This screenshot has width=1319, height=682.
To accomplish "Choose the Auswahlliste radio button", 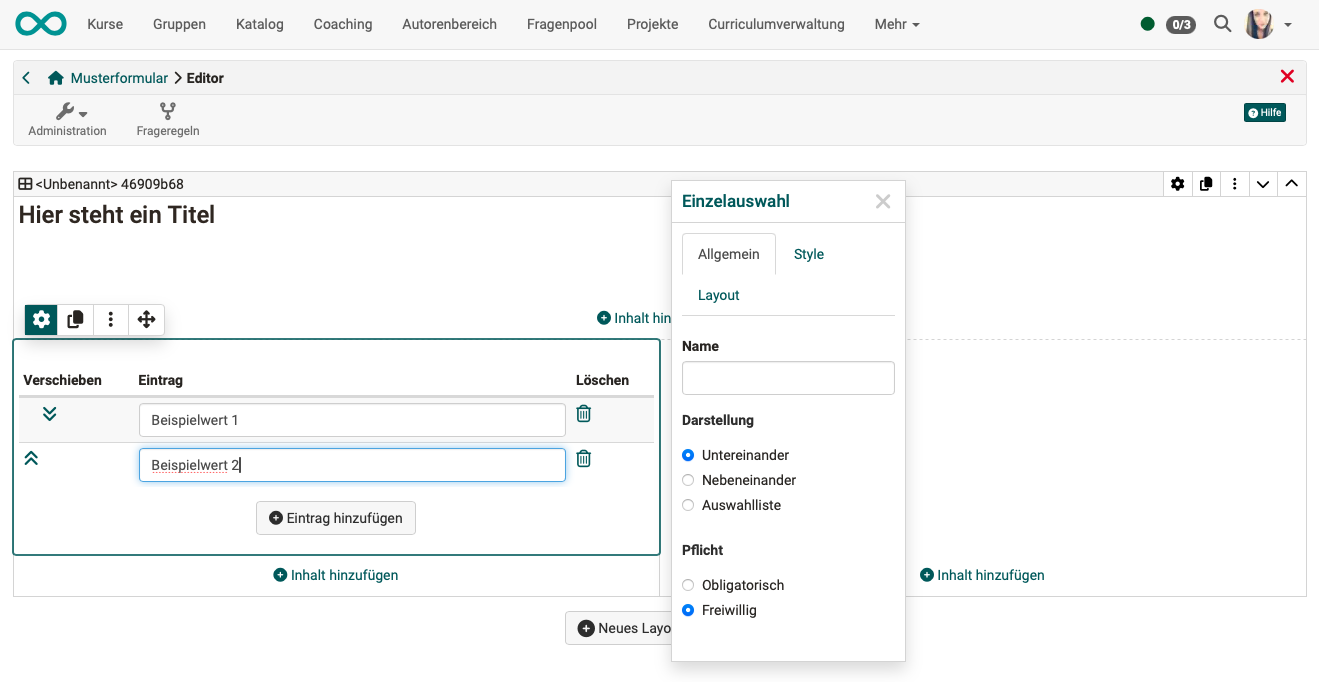I will (x=688, y=505).
